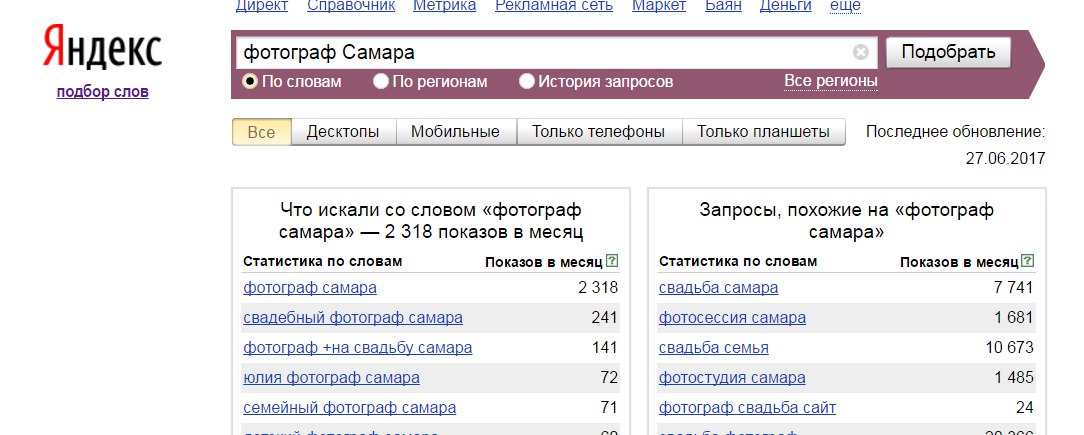This screenshot has height=435, width=1084.
Task: Open the свадебный фотограф самара link
Action: [x=353, y=318]
